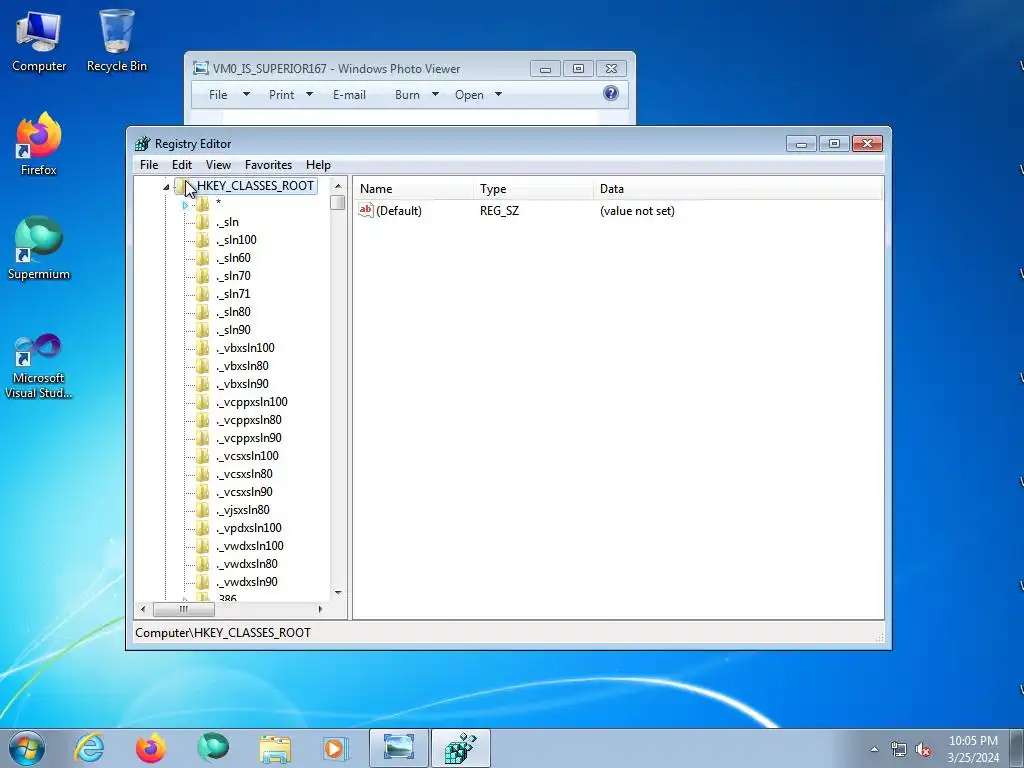1024x768 pixels.
Task: Click E-mail in Photo Viewer toolbar
Action: [349, 95]
